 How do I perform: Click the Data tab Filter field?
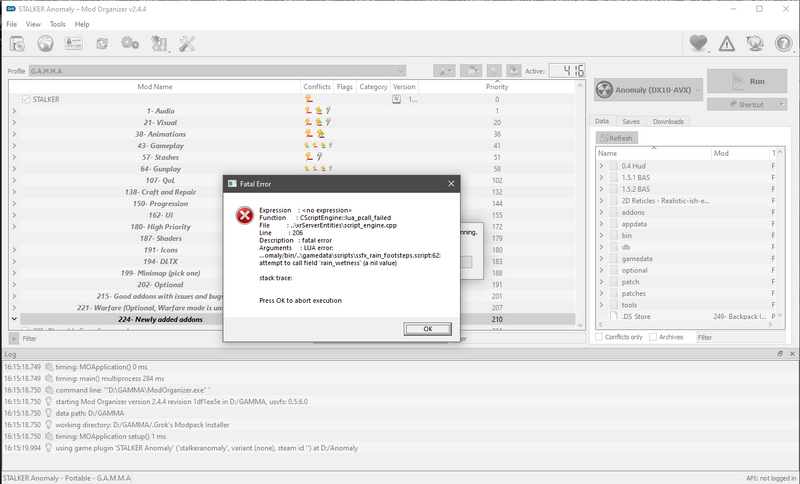pyautogui.click(x=740, y=337)
